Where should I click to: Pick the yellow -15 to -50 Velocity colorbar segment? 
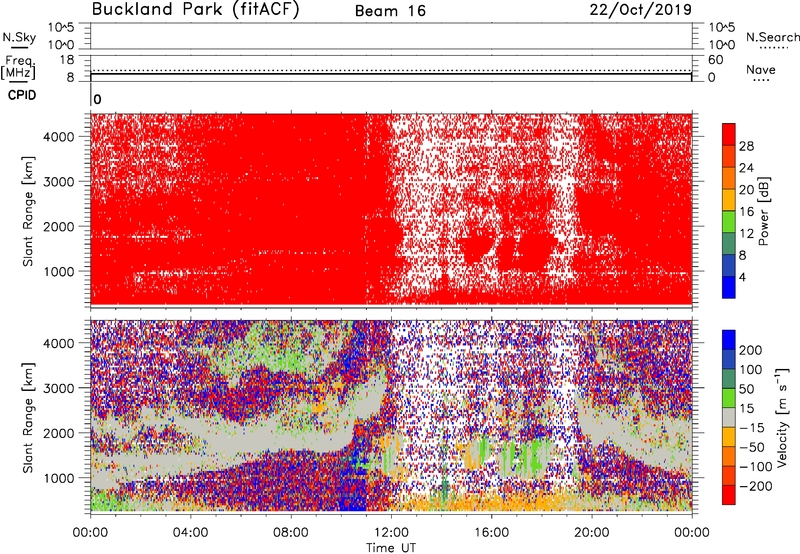(x=729, y=437)
